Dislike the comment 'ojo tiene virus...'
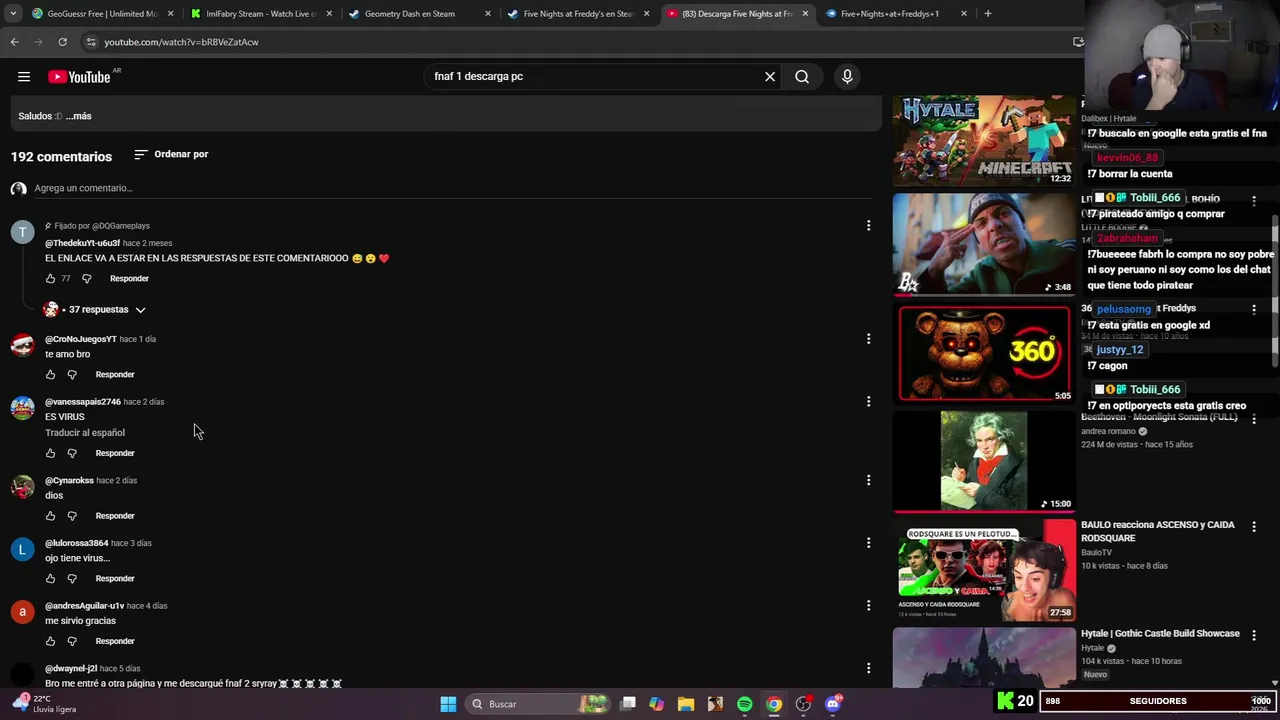 pyautogui.click(x=72, y=579)
